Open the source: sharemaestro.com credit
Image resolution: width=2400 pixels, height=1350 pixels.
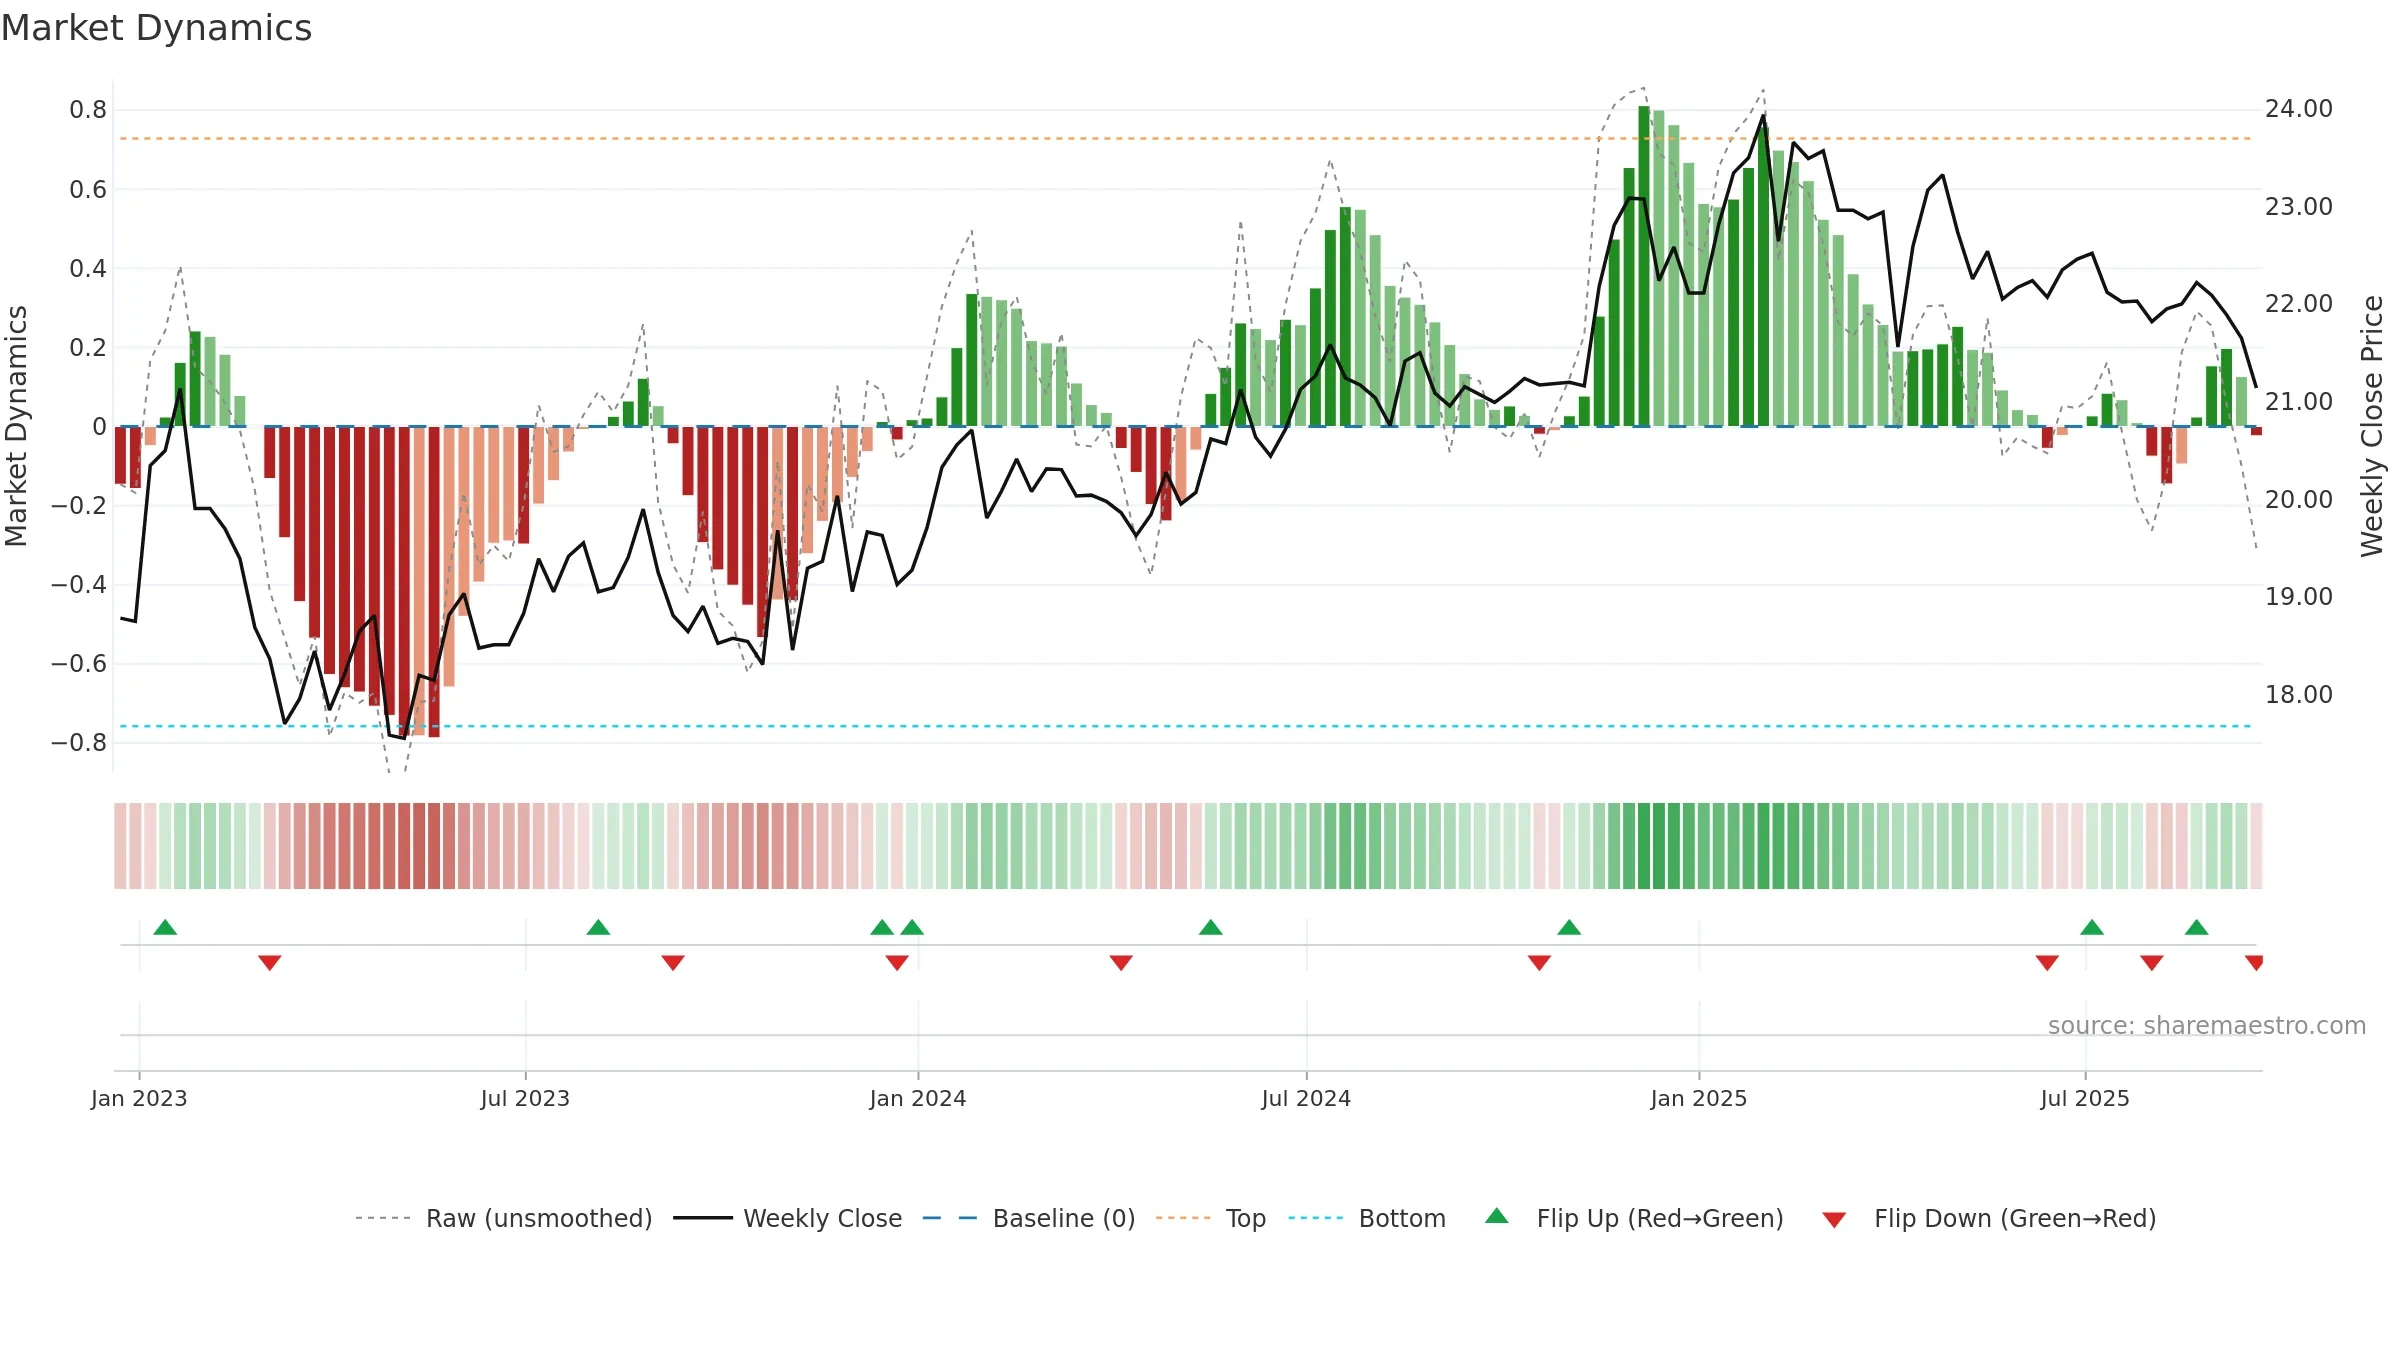tap(2207, 1025)
